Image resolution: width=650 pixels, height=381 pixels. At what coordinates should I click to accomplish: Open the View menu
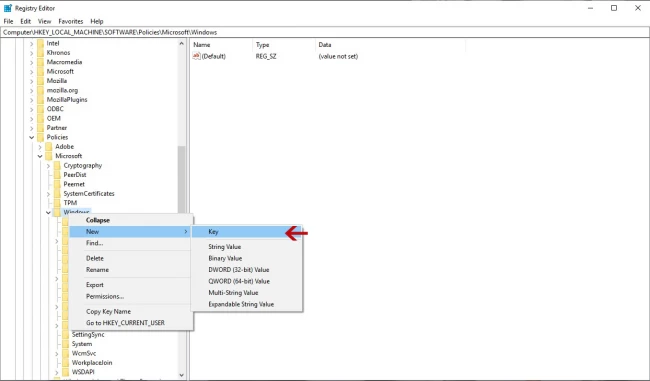click(44, 21)
